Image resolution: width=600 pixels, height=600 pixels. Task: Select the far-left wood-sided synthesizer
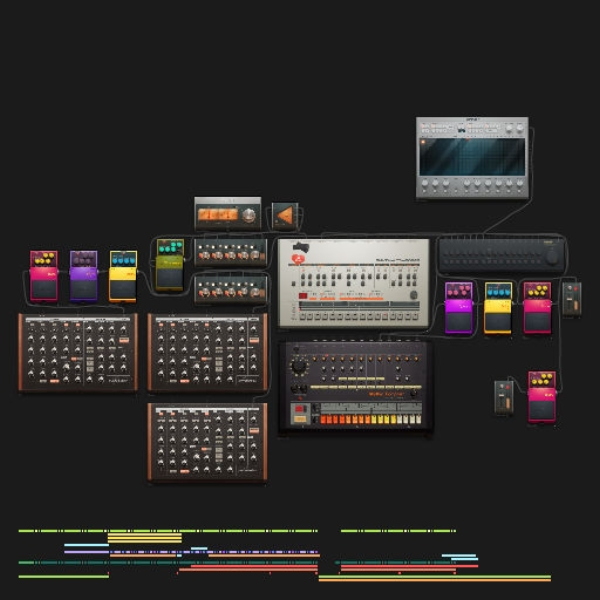pyautogui.click(x=78, y=352)
